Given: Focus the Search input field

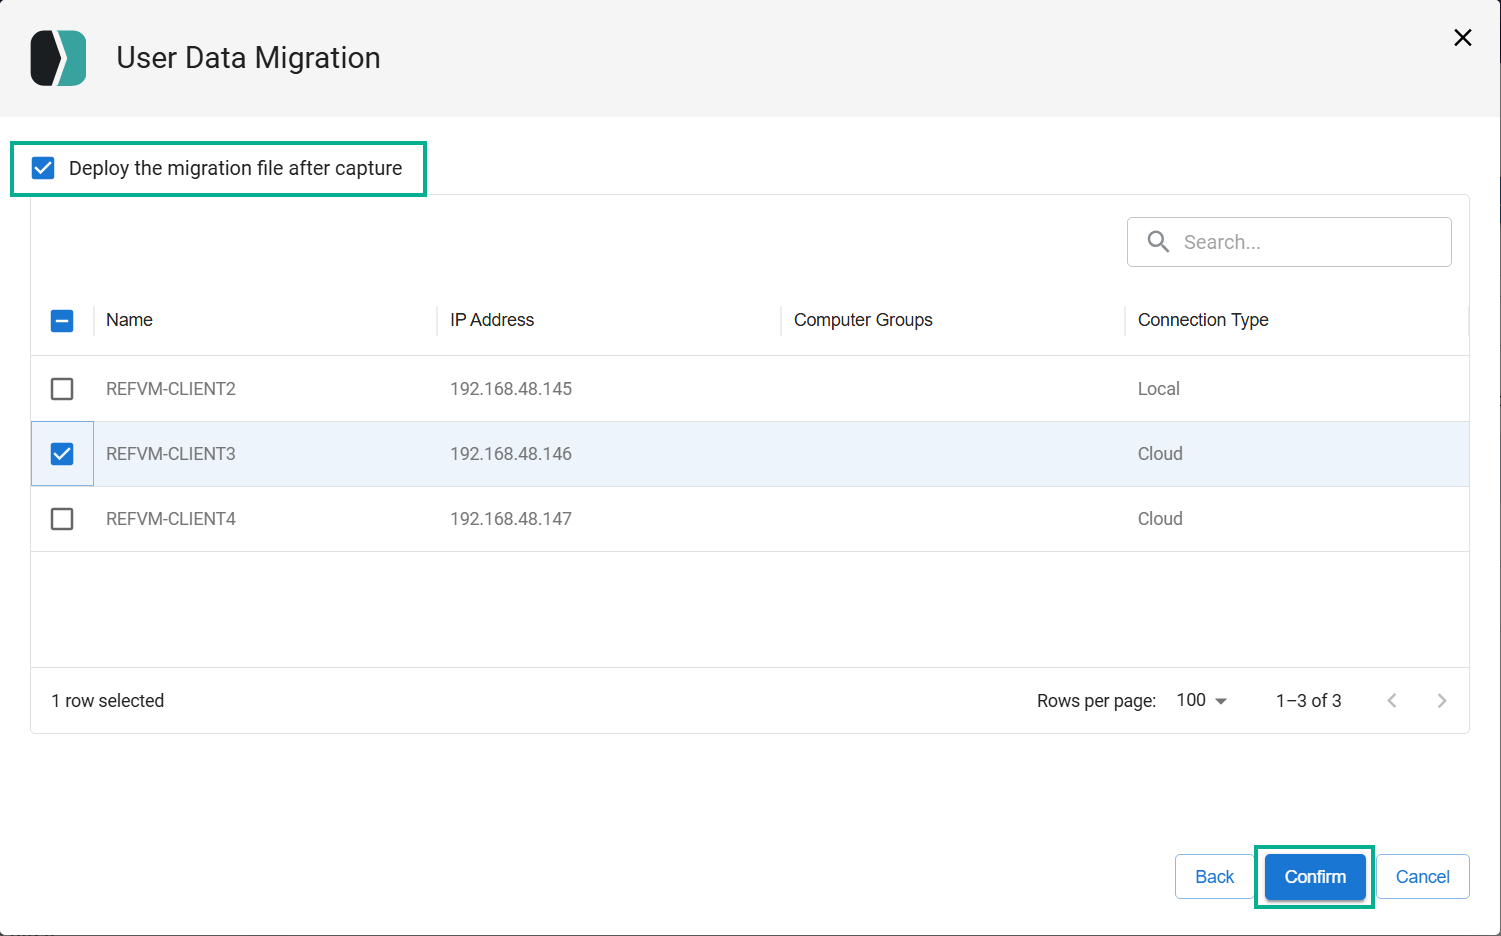Looking at the screenshot, I should (1289, 242).
